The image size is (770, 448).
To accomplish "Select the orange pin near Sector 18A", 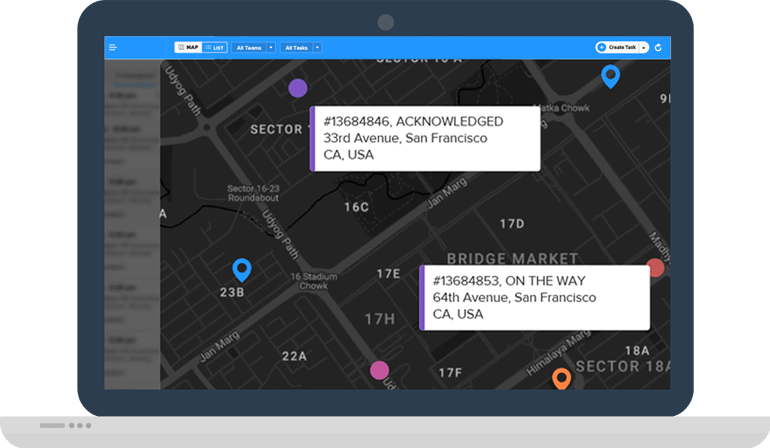I will (x=561, y=377).
